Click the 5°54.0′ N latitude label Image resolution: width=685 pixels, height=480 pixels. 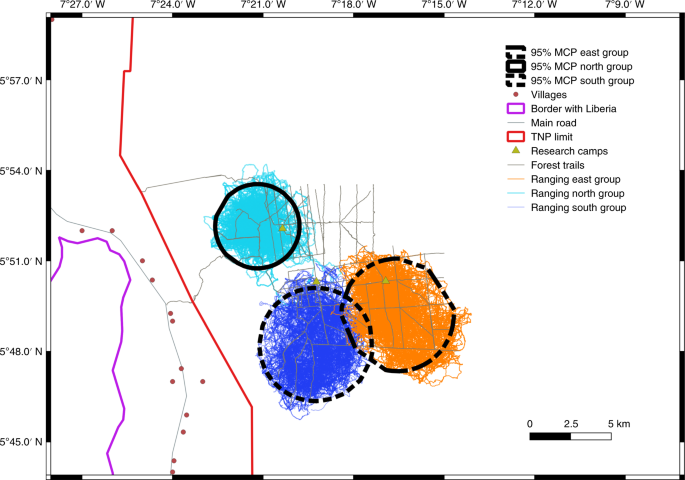coord(21,171)
